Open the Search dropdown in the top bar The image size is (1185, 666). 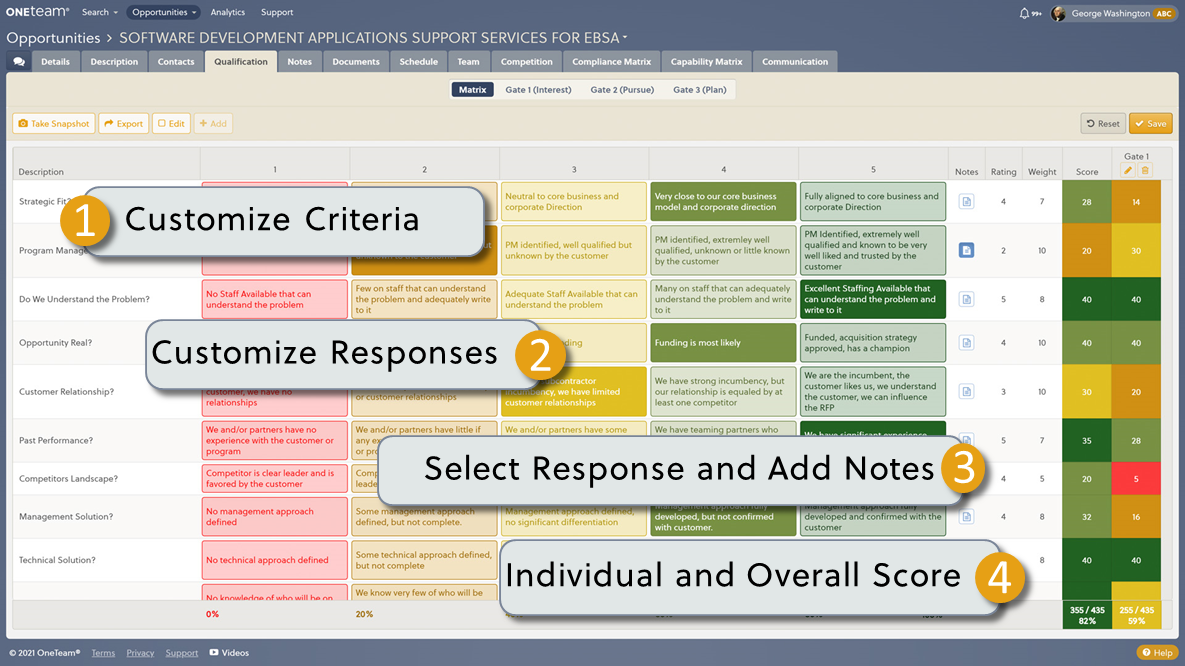click(99, 12)
